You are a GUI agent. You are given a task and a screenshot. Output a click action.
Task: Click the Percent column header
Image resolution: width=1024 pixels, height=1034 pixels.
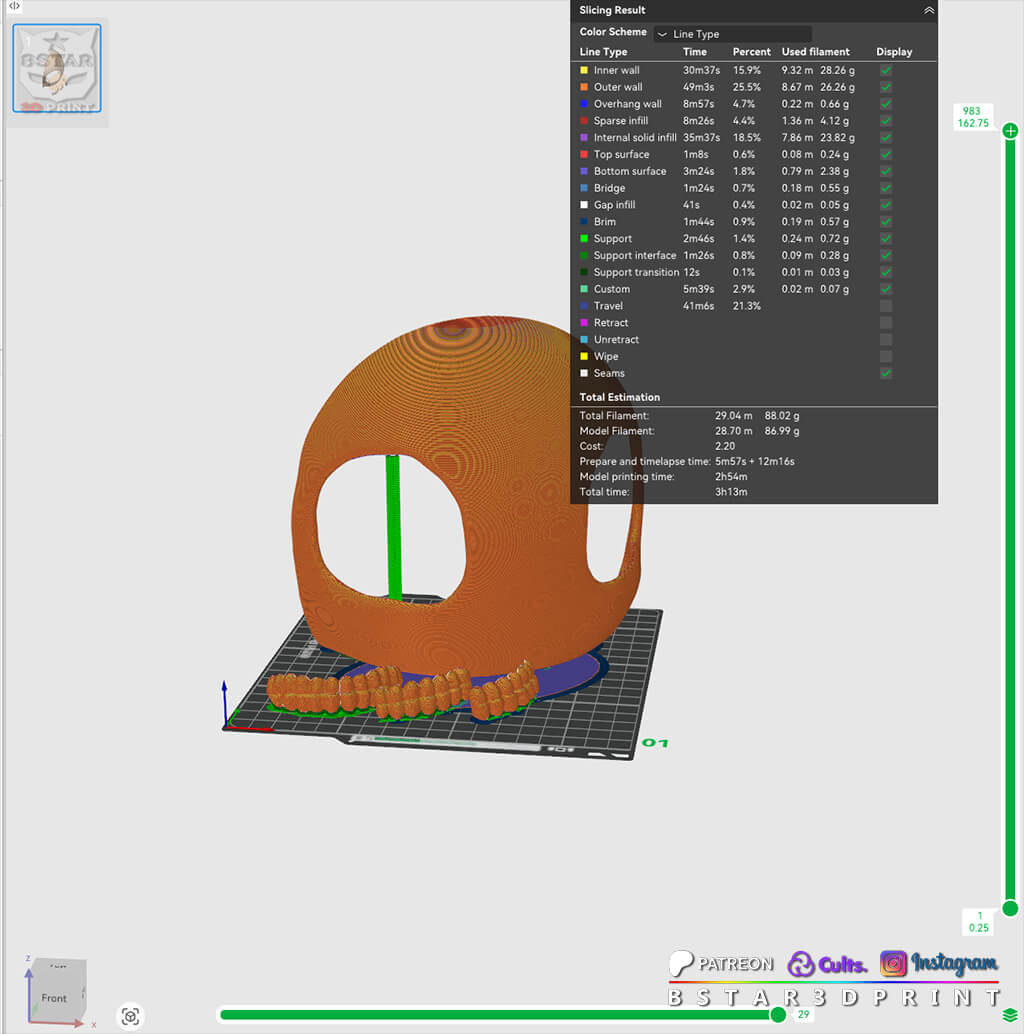[752, 51]
